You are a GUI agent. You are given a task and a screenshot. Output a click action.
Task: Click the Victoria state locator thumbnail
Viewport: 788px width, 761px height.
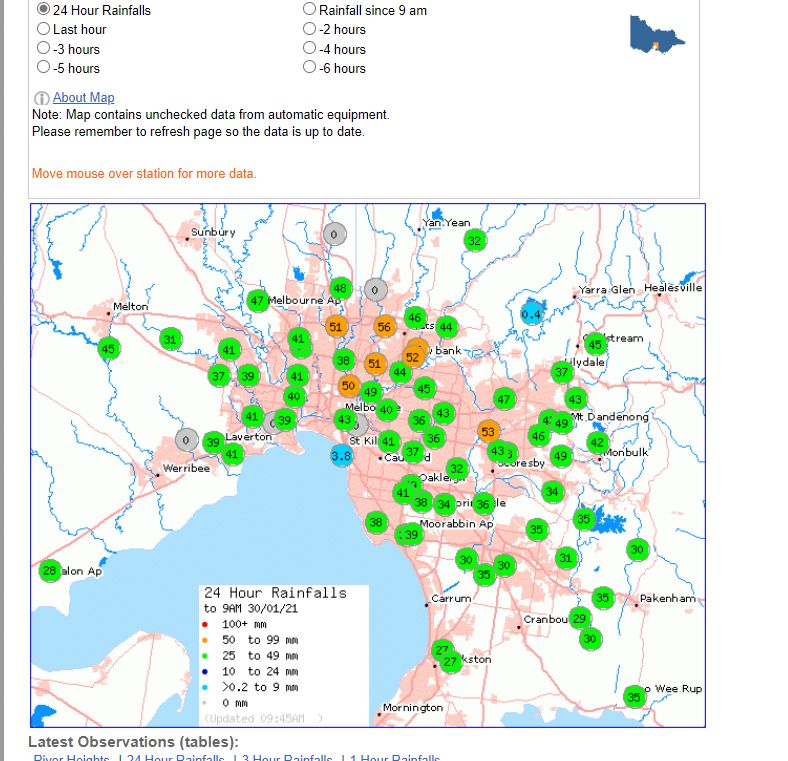click(x=657, y=34)
